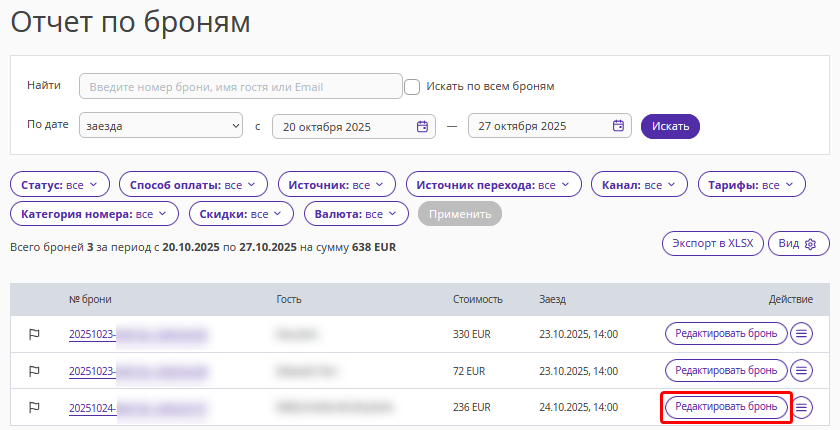Open the 'Валюта: все' filter
Image resolution: width=840 pixels, height=430 pixels.
pyautogui.click(x=356, y=214)
